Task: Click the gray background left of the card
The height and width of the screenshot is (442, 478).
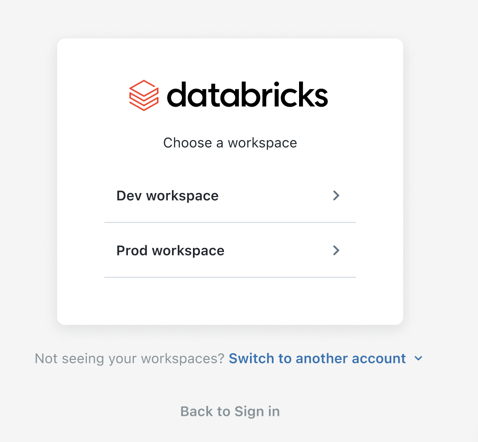Action: tap(28, 182)
